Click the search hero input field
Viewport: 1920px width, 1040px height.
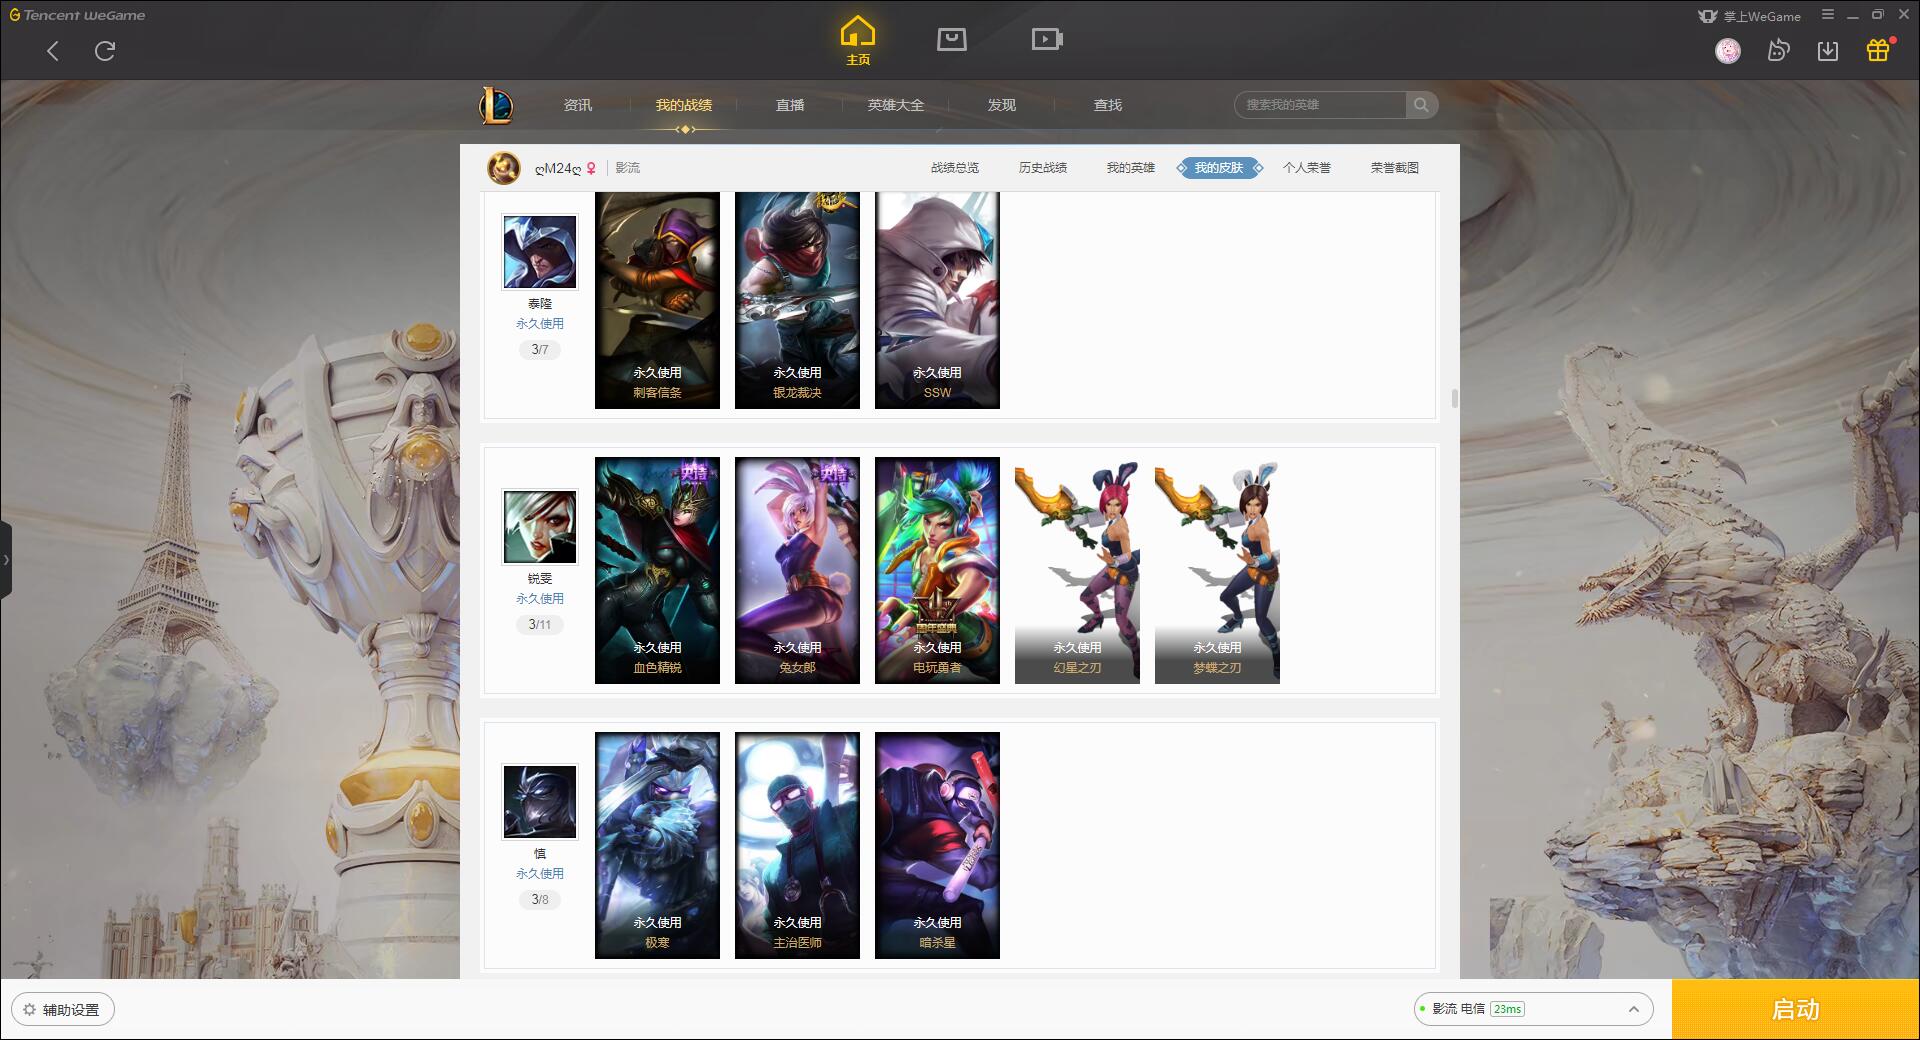pyautogui.click(x=1320, y=105)
